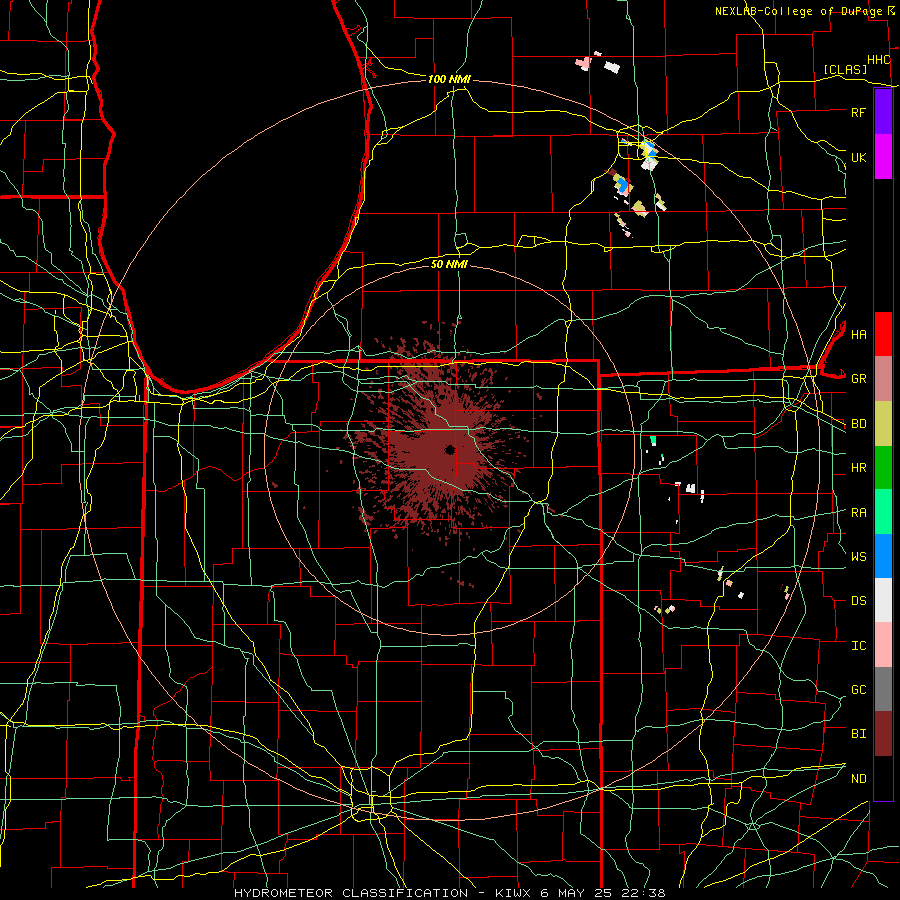The width and height of the screenshot is (900, 900).
Task: Click the 'RF' legend label
Action: coord(858,112)
